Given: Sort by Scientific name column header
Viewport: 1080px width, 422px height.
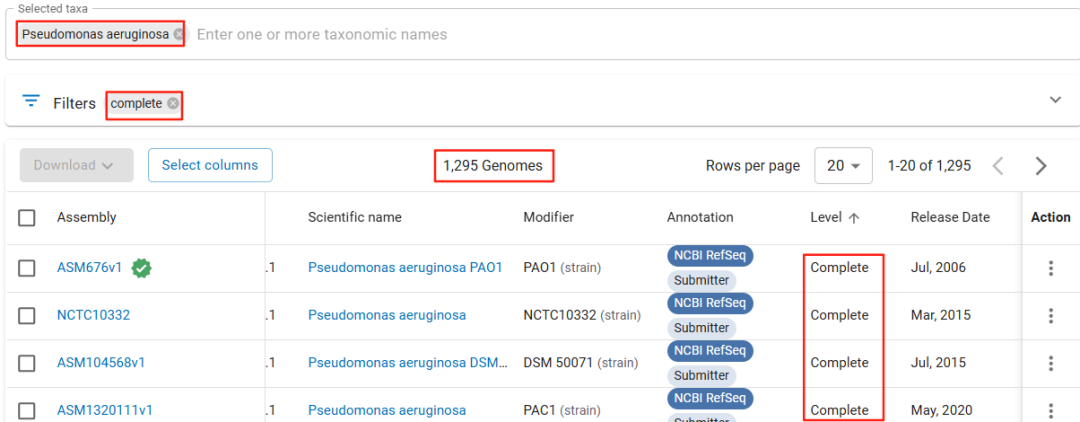Looking at the screenshot, I should click(355, 218).
